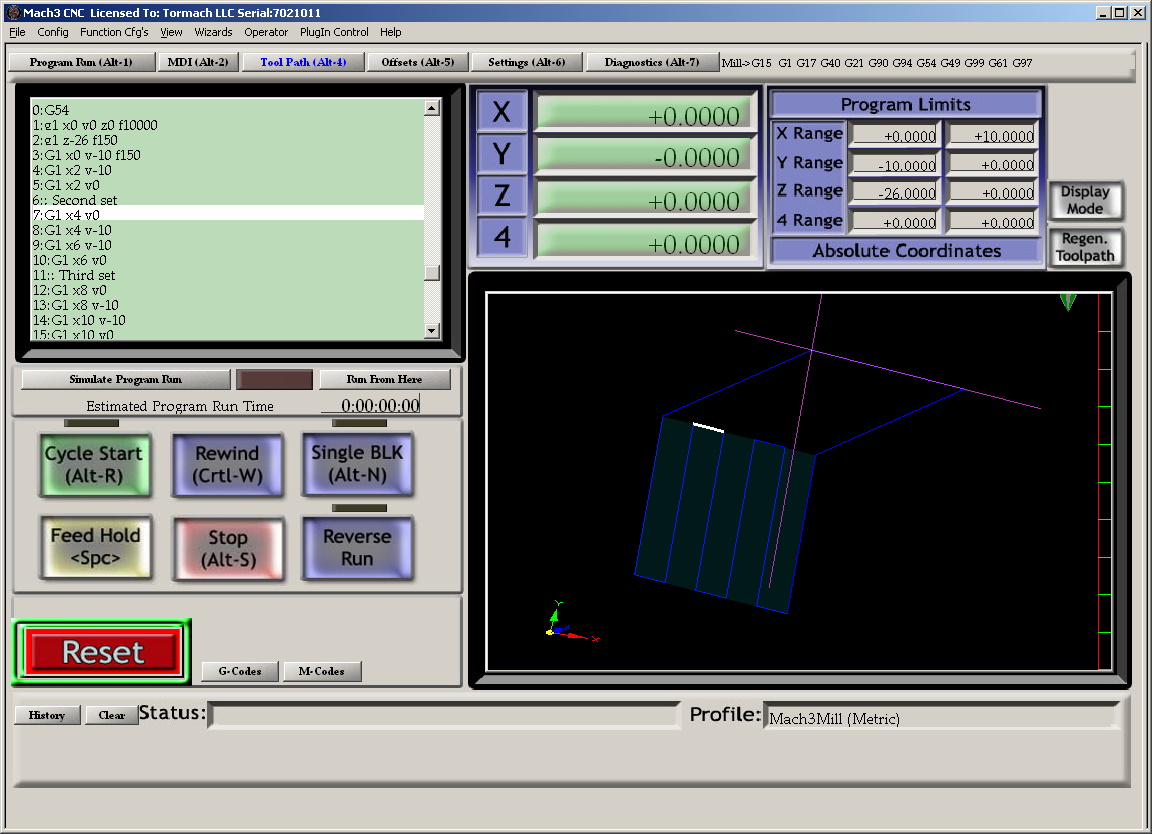Toggle Single BLK mode
The image size is (1152, 834).
coord(357,463)
